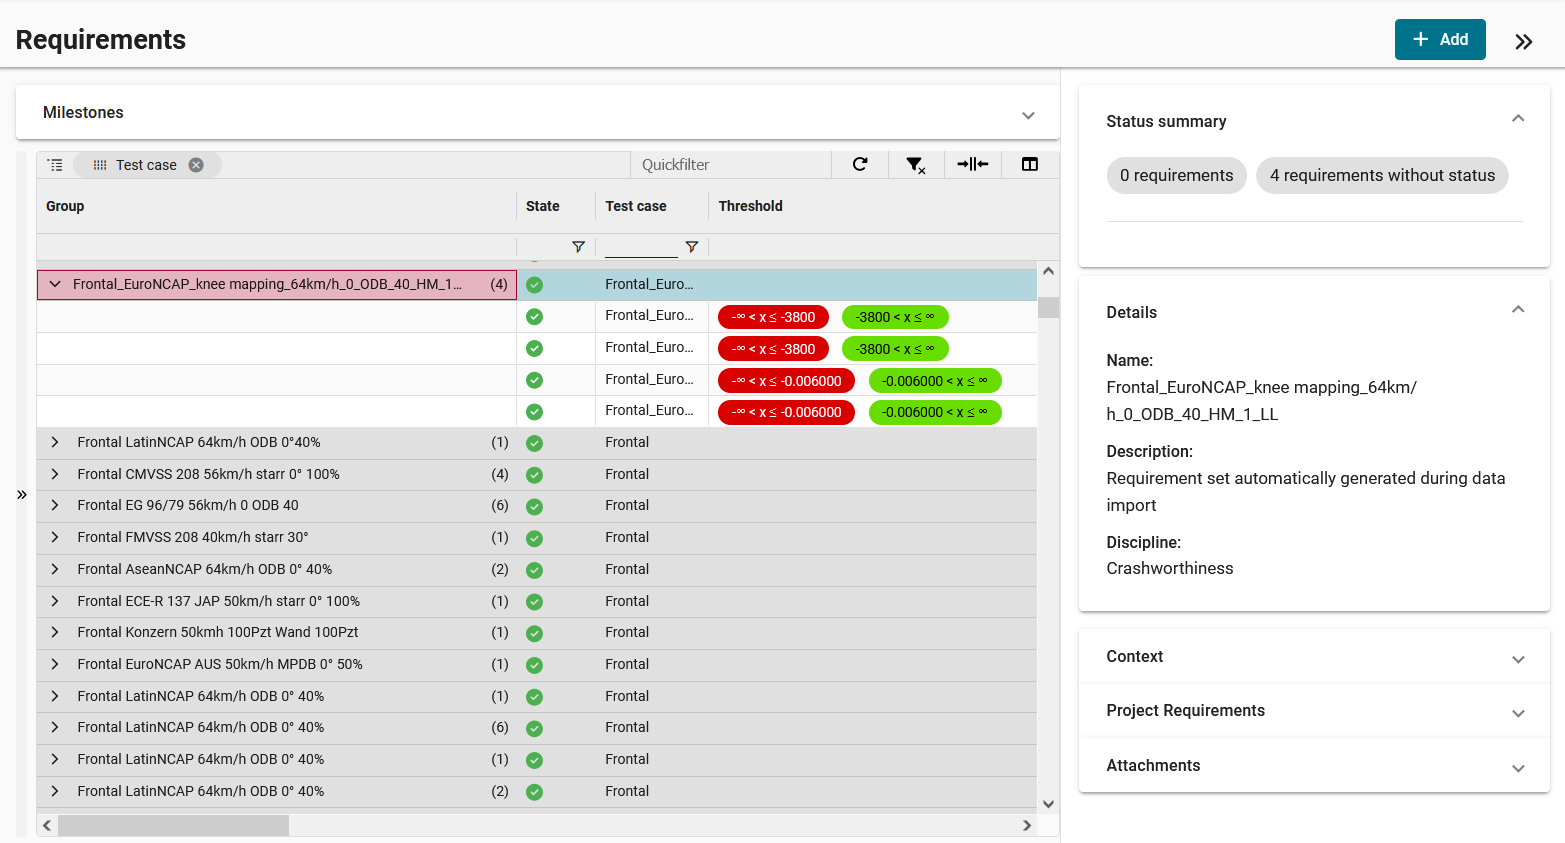Click 4 requirements without status chip
Viewport: 1565px width, 843px height.
pos(1382,175)
